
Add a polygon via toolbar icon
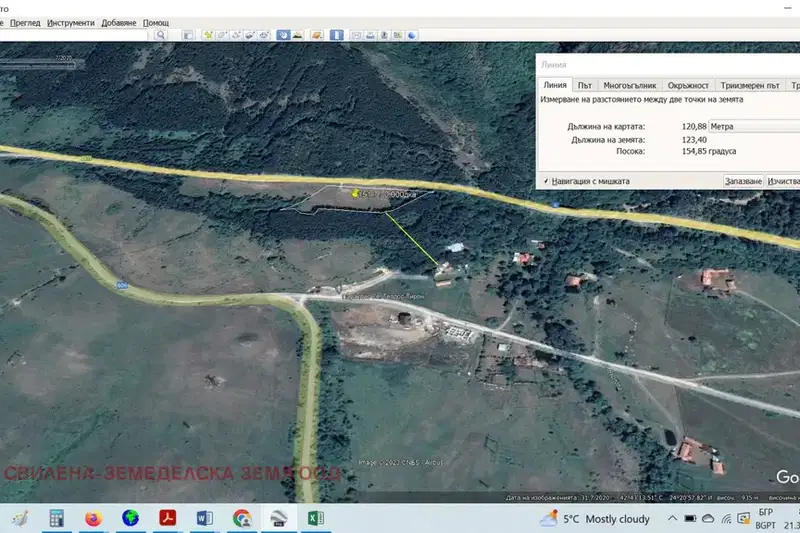point(222,35)
